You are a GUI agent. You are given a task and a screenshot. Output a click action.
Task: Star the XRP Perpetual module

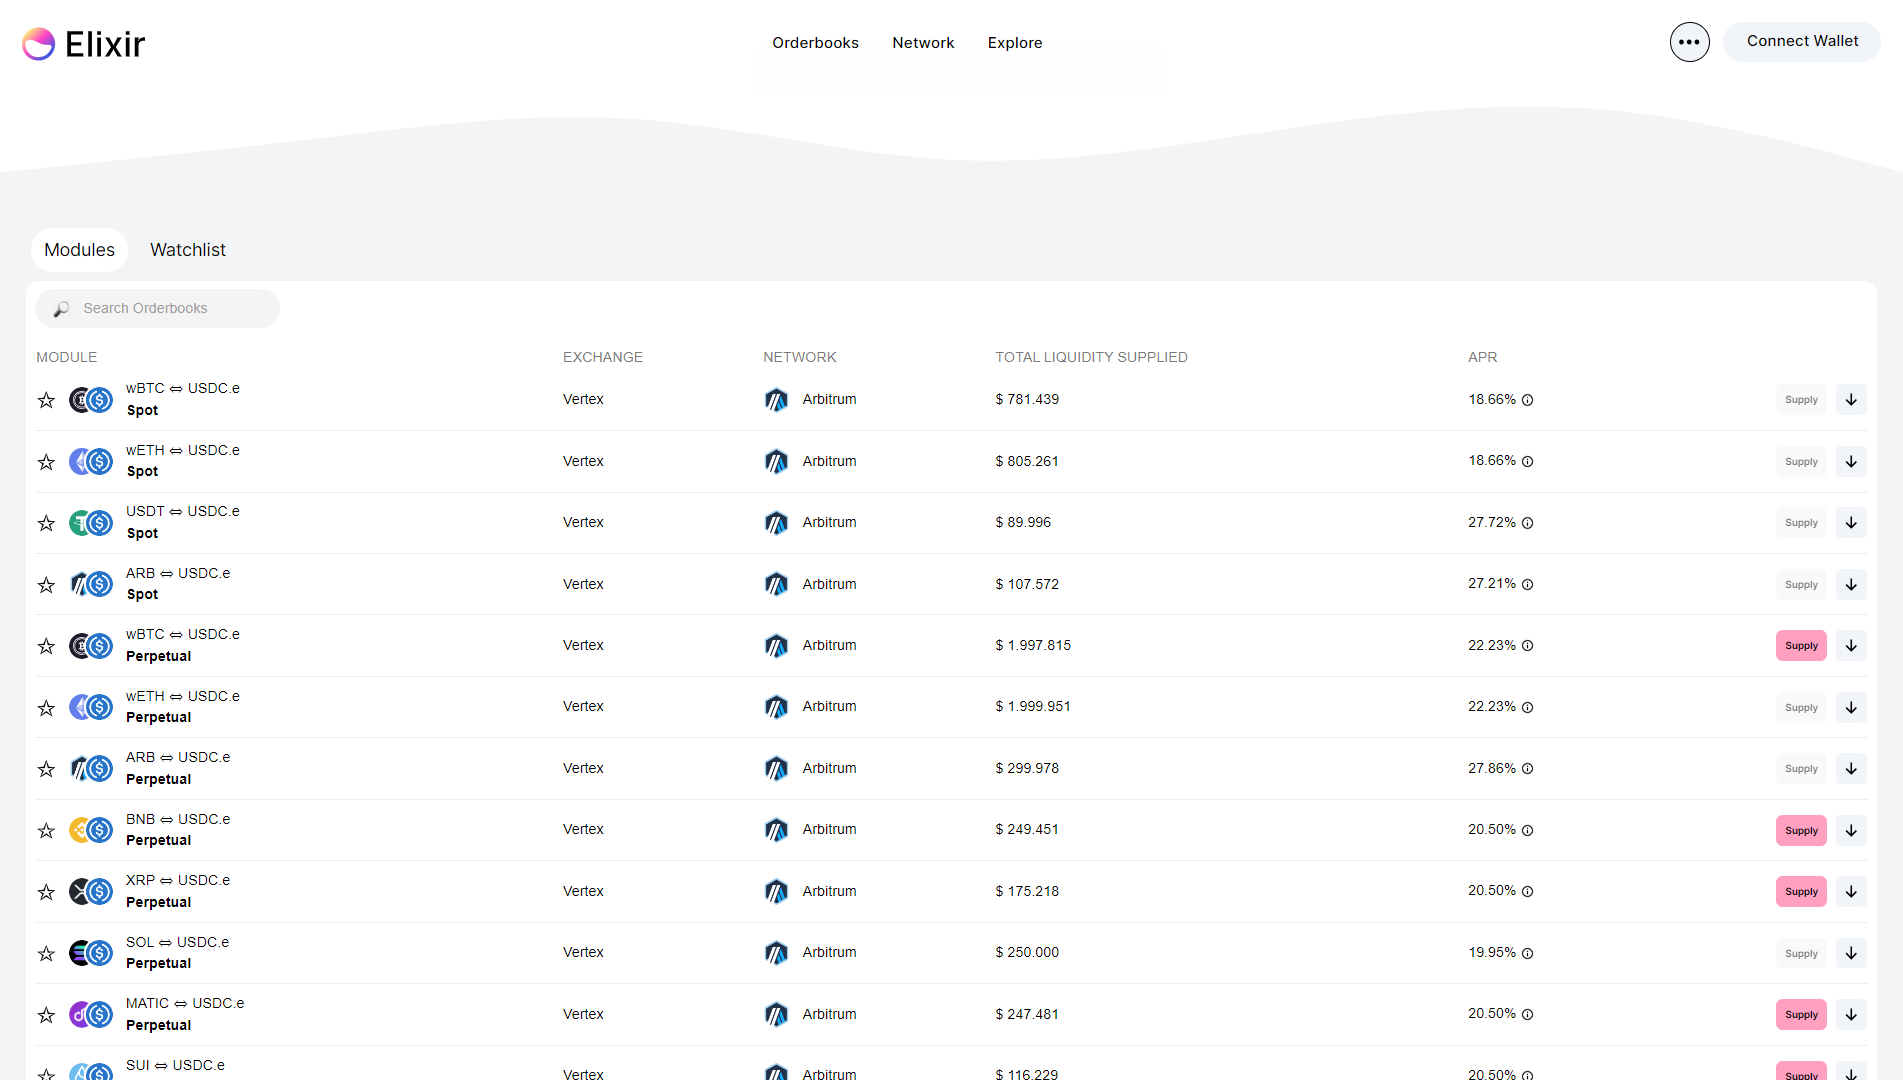tap(46, 891)
